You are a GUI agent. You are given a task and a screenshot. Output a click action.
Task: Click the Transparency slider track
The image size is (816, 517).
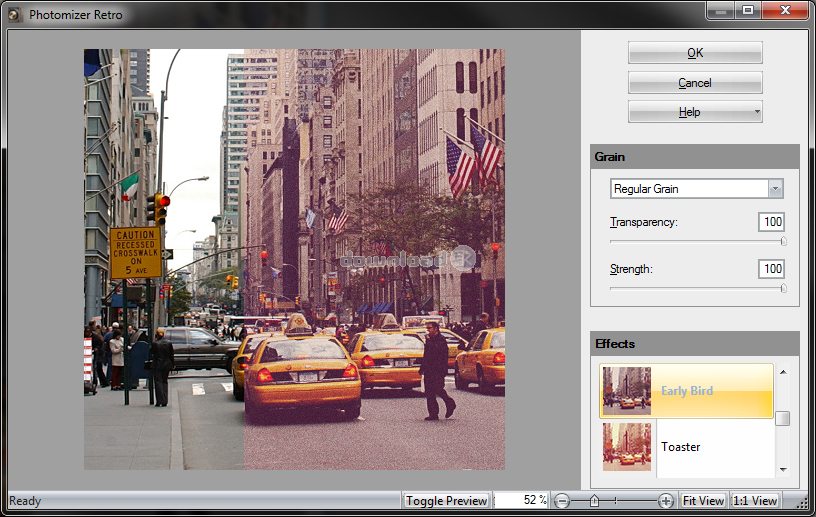[696, 241]
